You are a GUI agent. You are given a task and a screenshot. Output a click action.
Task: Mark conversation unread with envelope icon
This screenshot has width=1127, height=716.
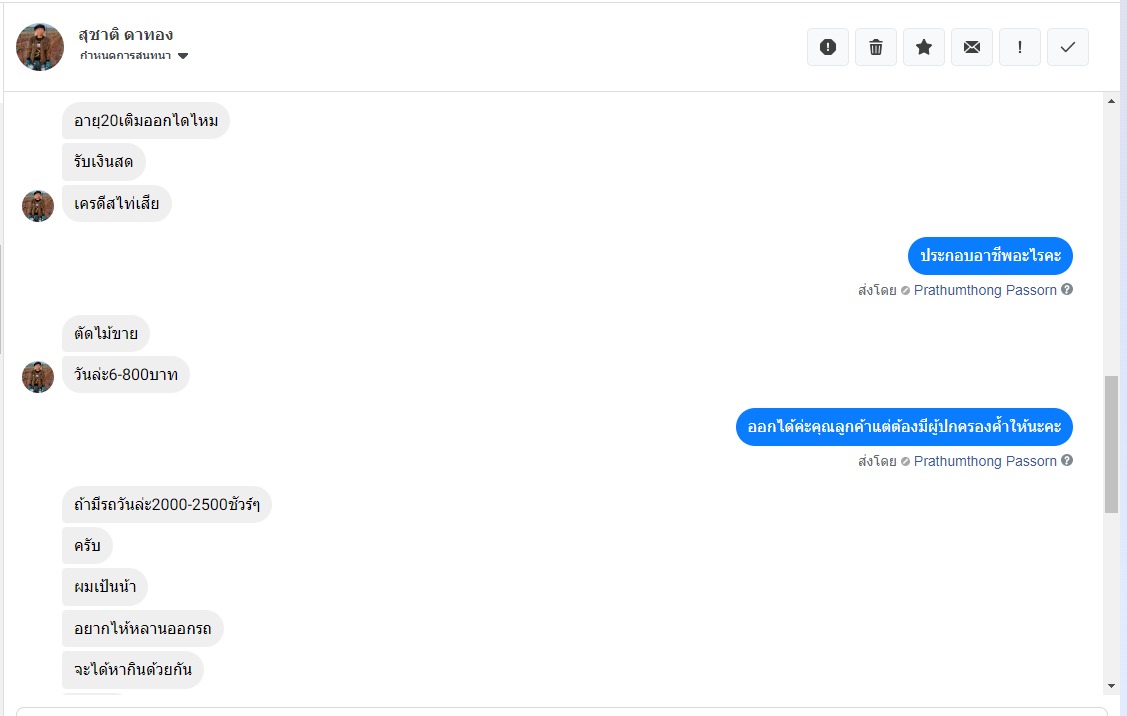972,47
